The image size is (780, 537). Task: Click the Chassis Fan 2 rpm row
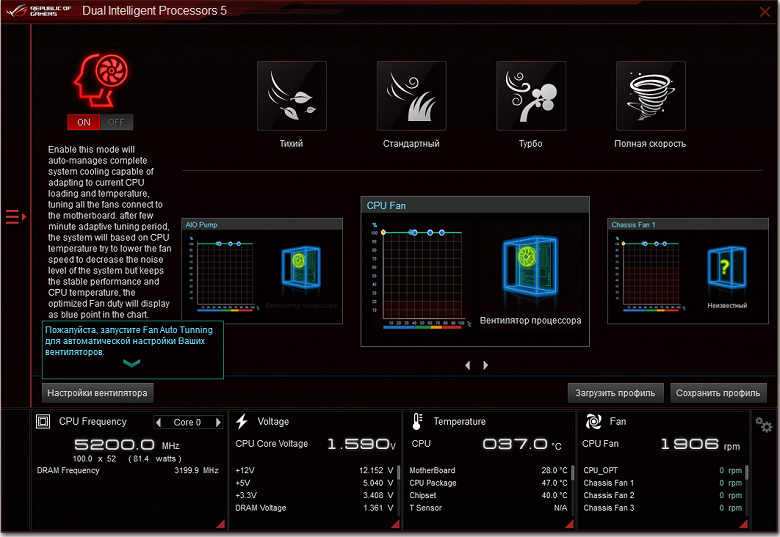tap(663, 495)
